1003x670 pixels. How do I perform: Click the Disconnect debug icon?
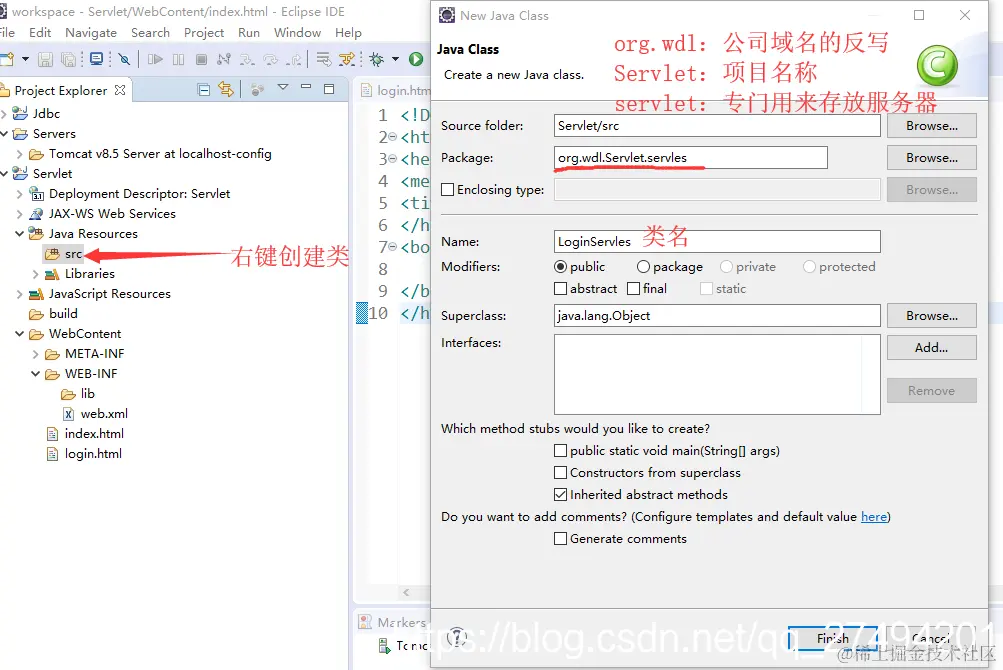coord(223,60)
